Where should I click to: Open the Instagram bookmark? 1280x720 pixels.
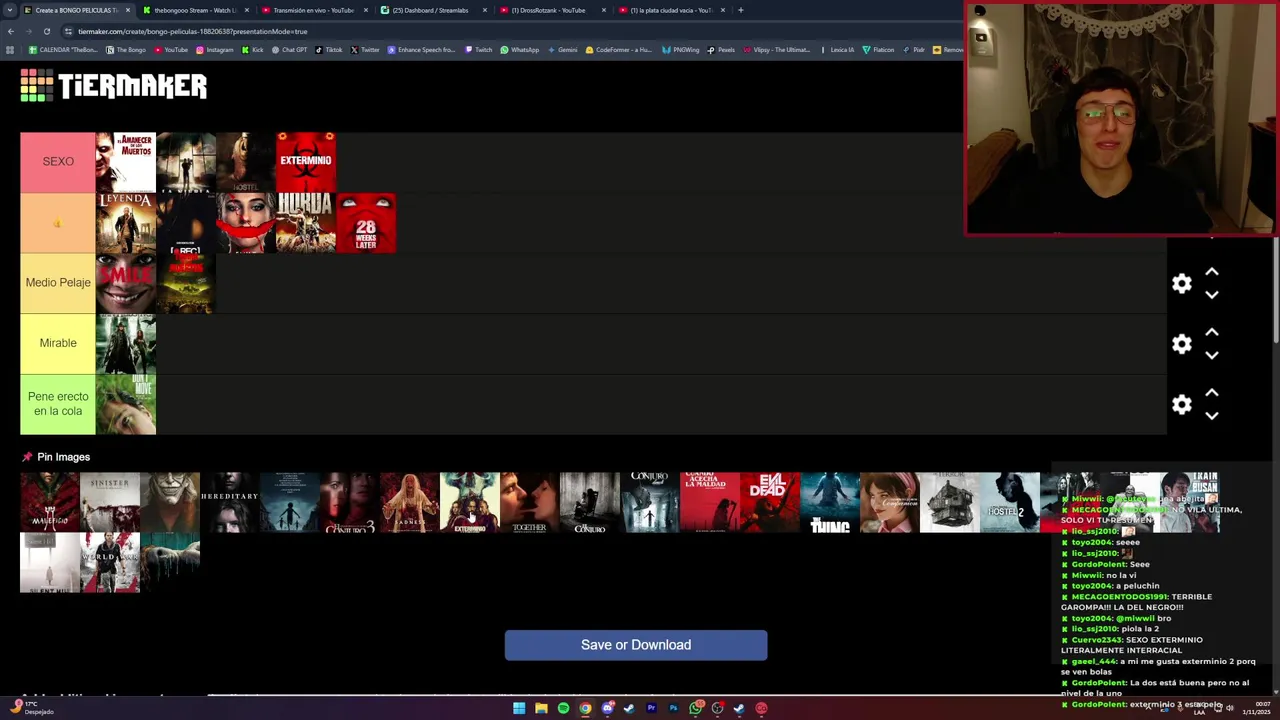(x=215, y=50)
